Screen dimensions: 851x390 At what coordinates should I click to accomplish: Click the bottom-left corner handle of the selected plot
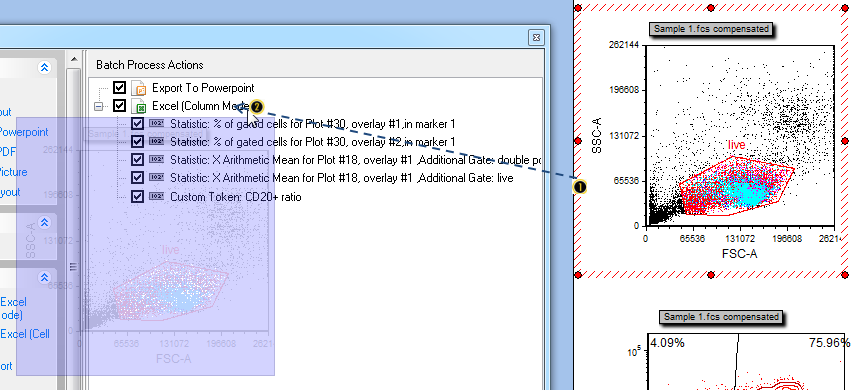tap(578, 276)
